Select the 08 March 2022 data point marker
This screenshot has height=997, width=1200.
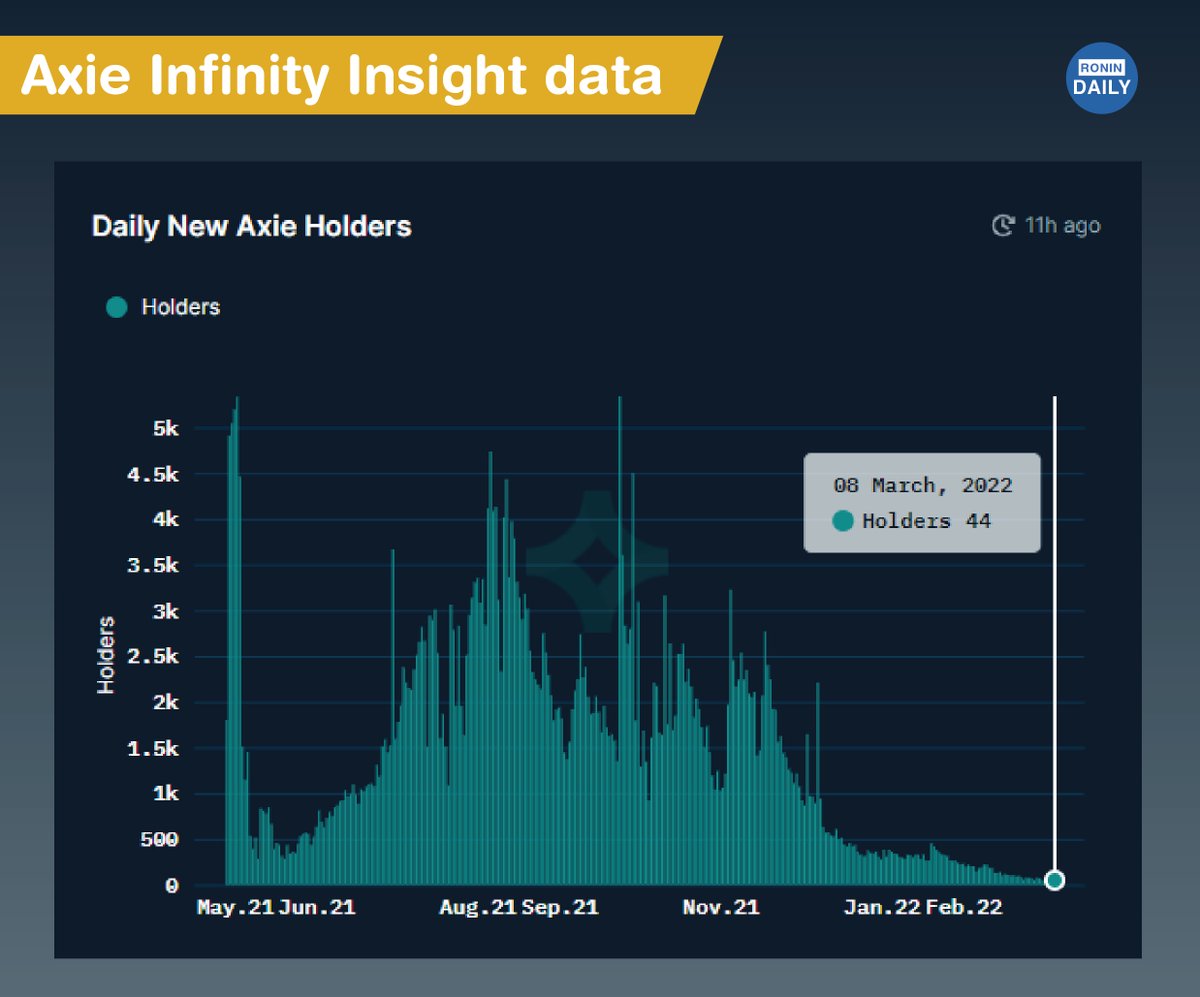(x=1054, y=880)
